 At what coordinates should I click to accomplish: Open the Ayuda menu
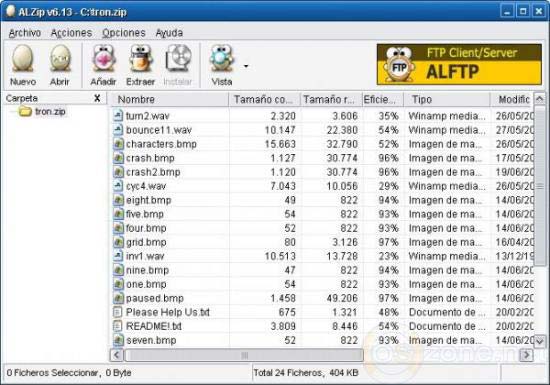click(x=169, y=33)
